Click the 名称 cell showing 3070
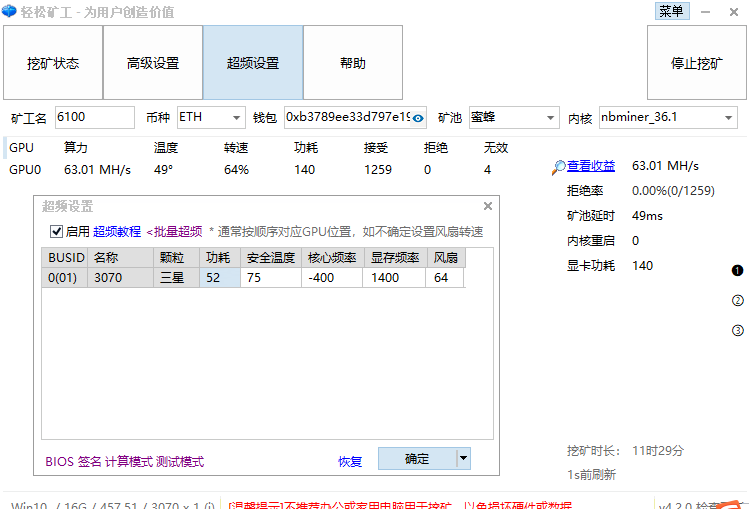The image size is (749, 509). tap(120, 277)
